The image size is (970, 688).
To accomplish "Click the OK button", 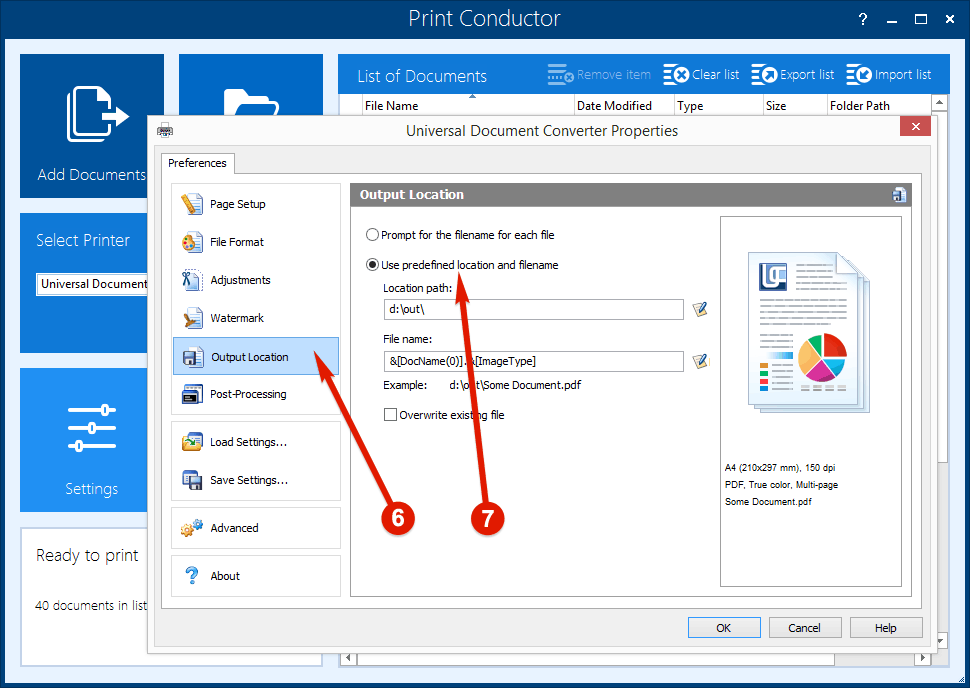I will [x=724, y=628].
